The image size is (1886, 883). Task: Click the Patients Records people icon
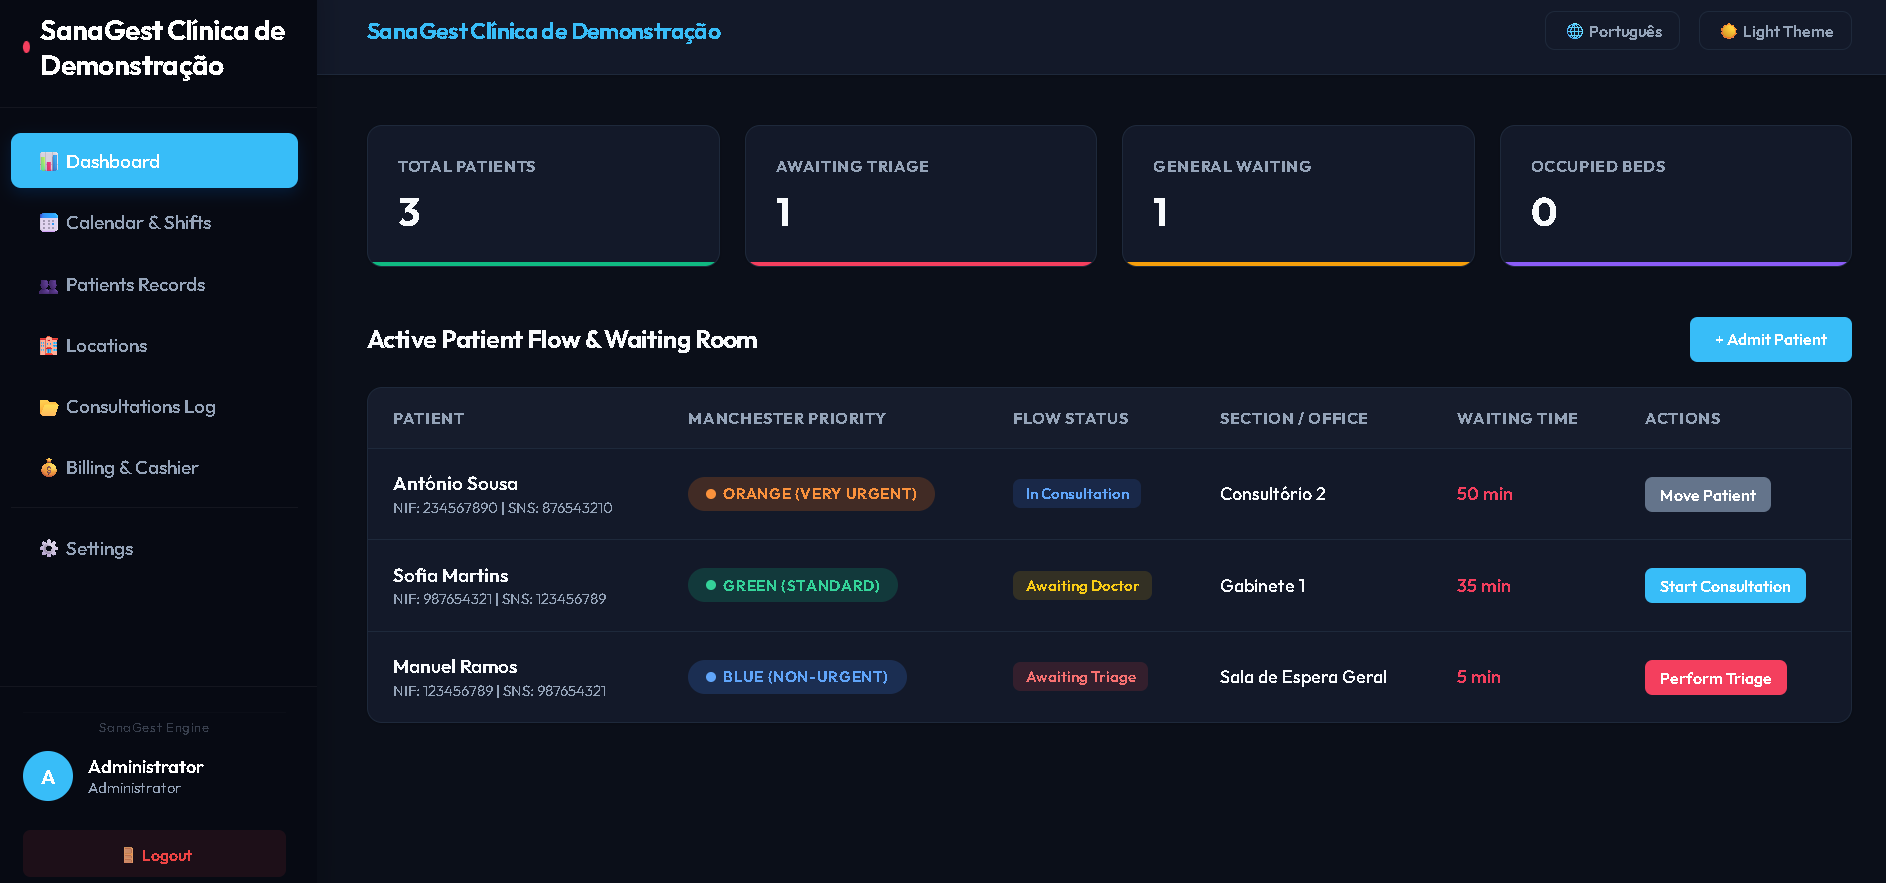pyautogui.click(x=48, y=285)
